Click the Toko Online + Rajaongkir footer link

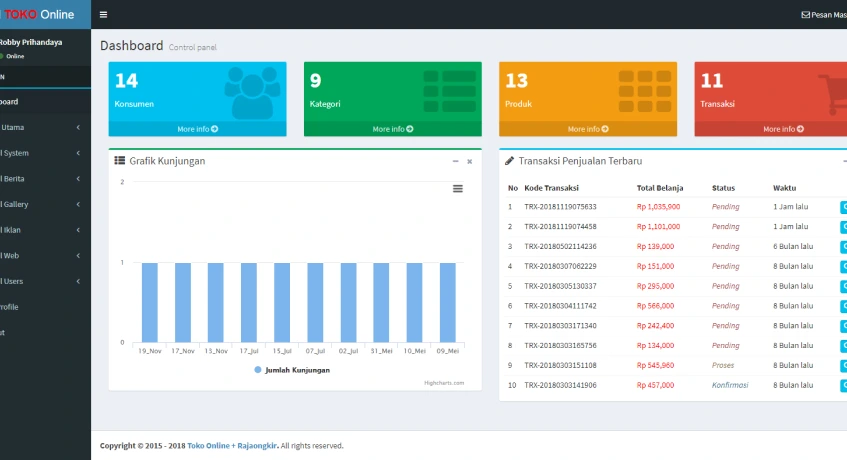click(x=232, y=446)
